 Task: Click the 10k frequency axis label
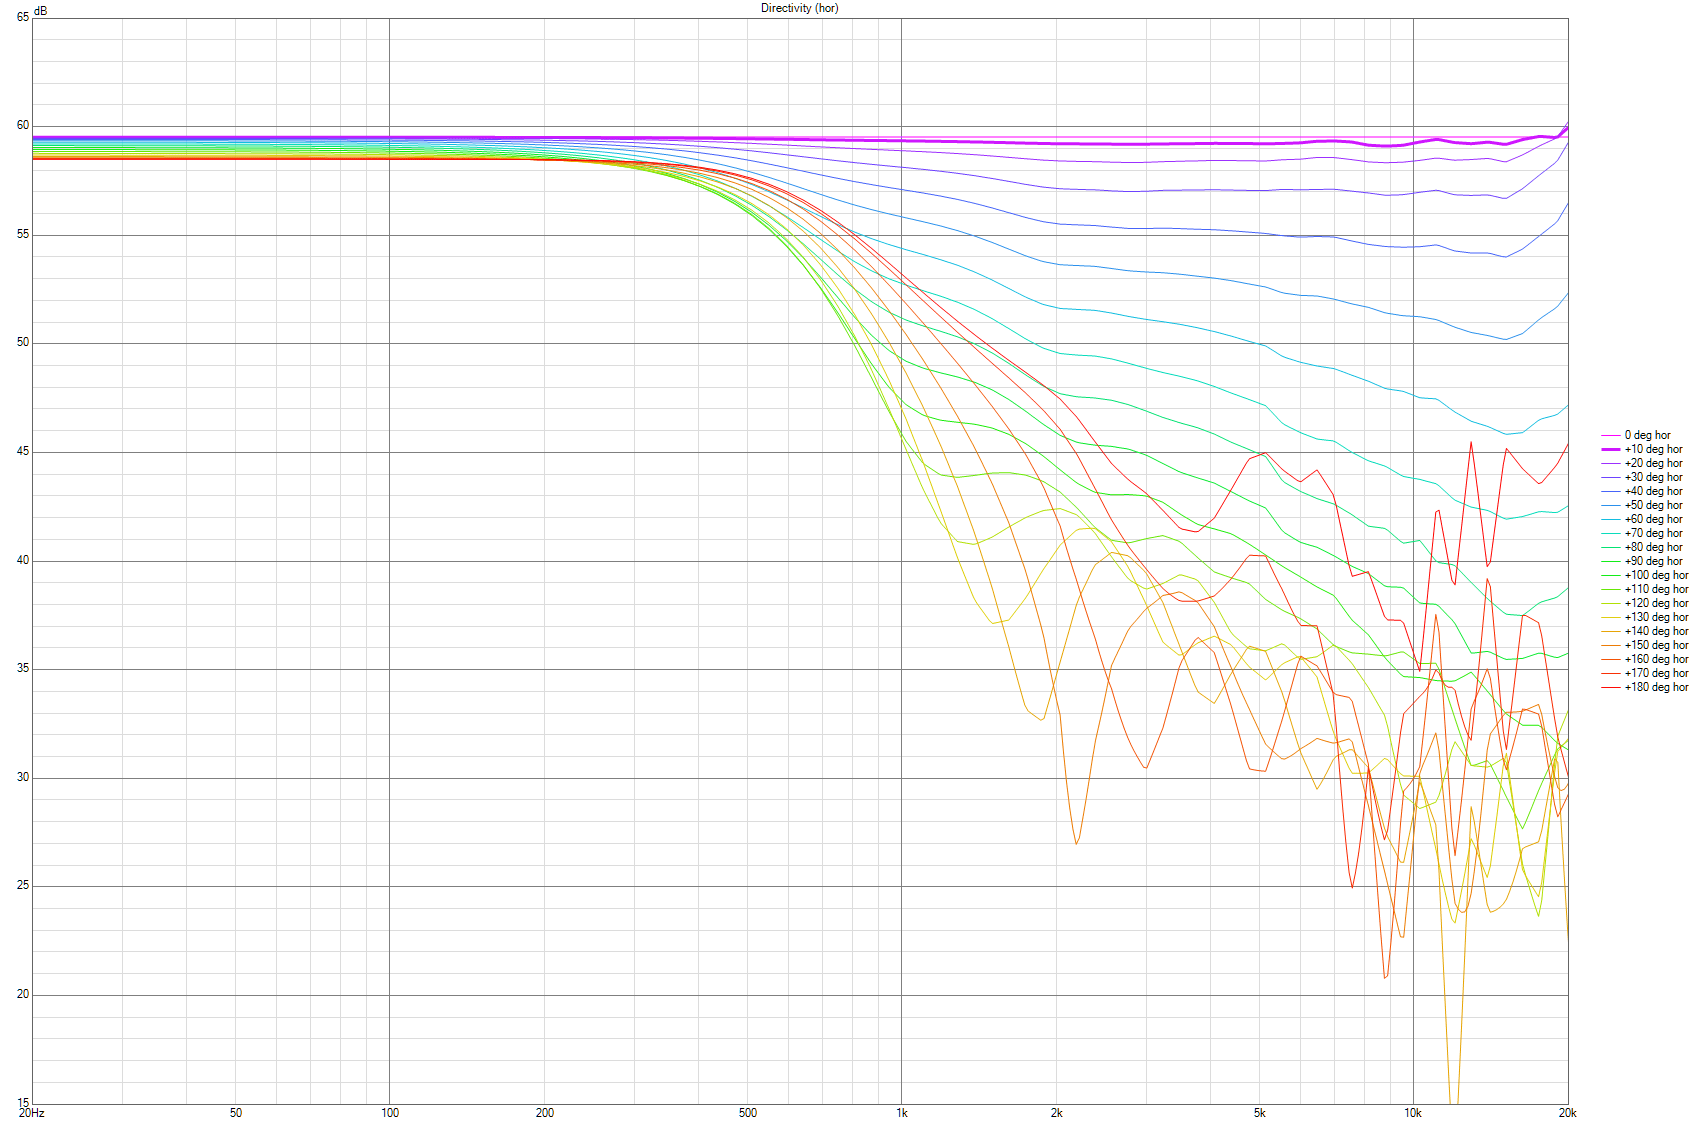(1413, 1113)
